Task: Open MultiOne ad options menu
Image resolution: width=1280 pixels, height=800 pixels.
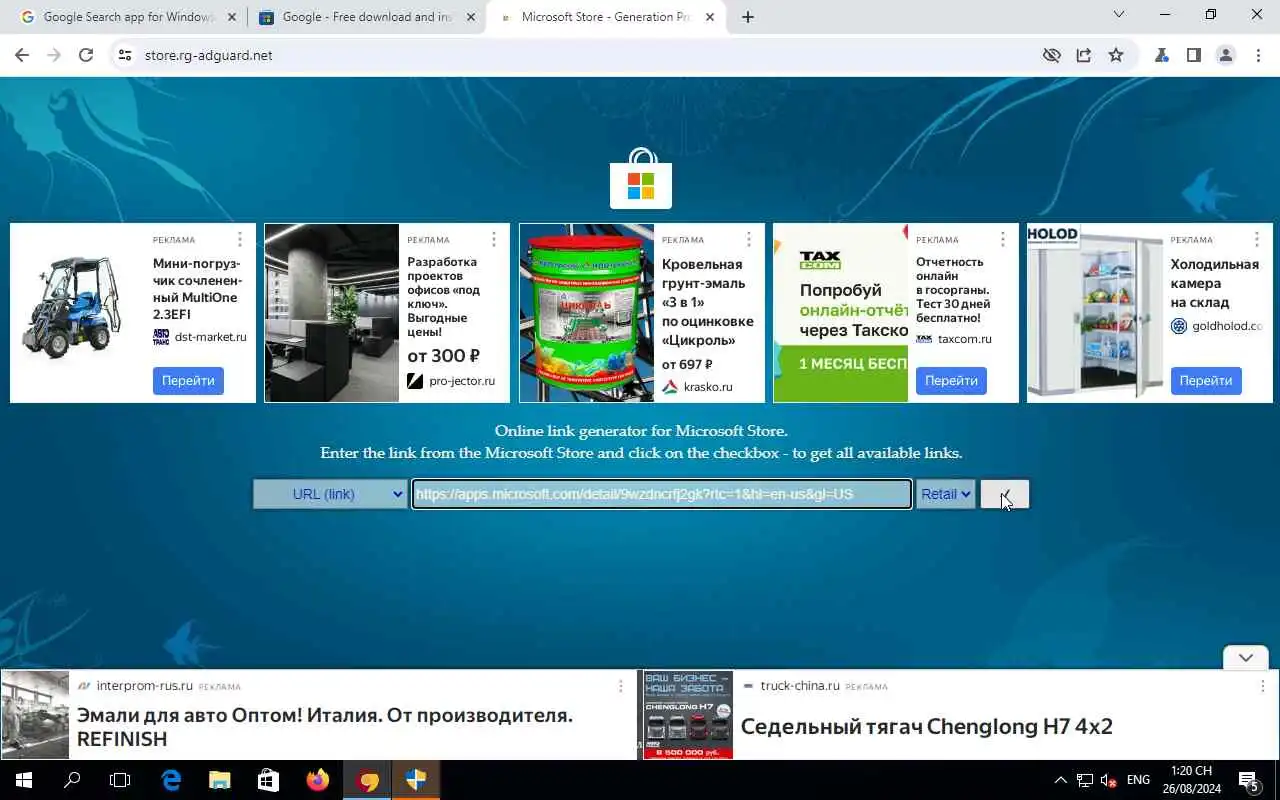Action: (240, 240)
